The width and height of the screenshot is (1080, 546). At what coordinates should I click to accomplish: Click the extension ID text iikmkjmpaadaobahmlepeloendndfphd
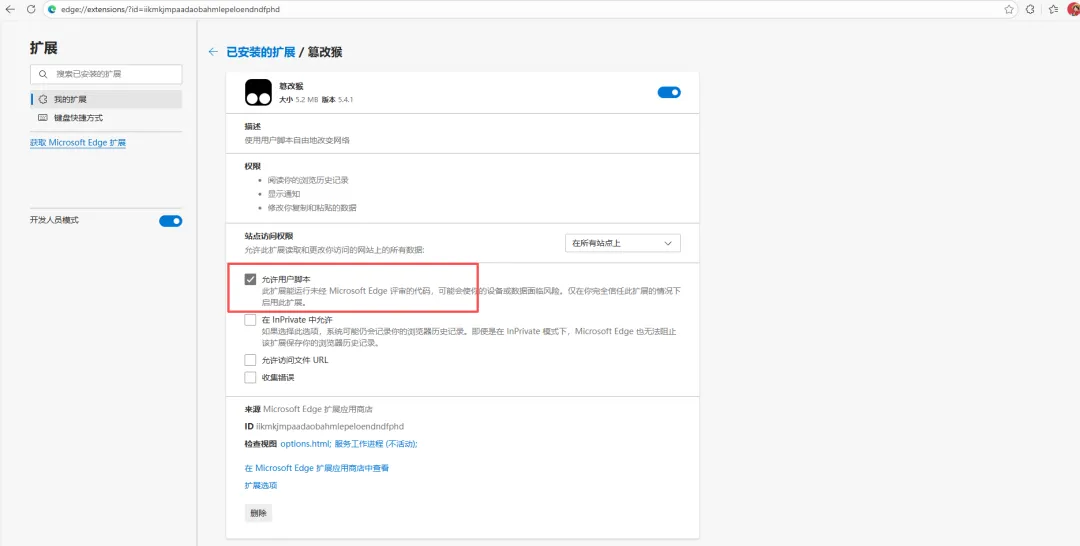[330, 427]
